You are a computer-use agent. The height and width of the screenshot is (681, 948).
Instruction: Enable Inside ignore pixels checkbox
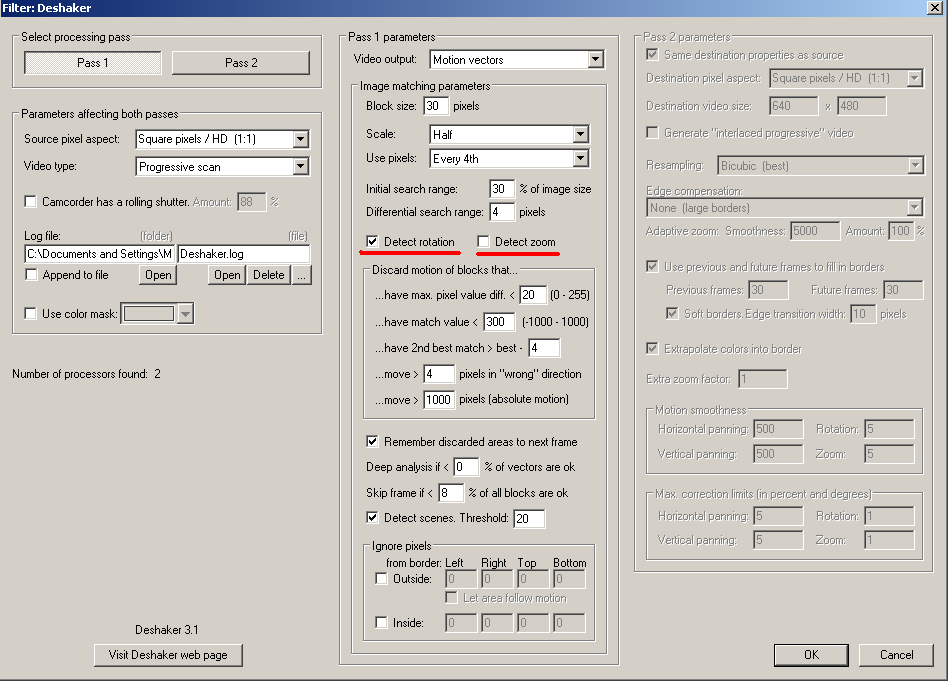pyautogui.click(x=381, y=622)
